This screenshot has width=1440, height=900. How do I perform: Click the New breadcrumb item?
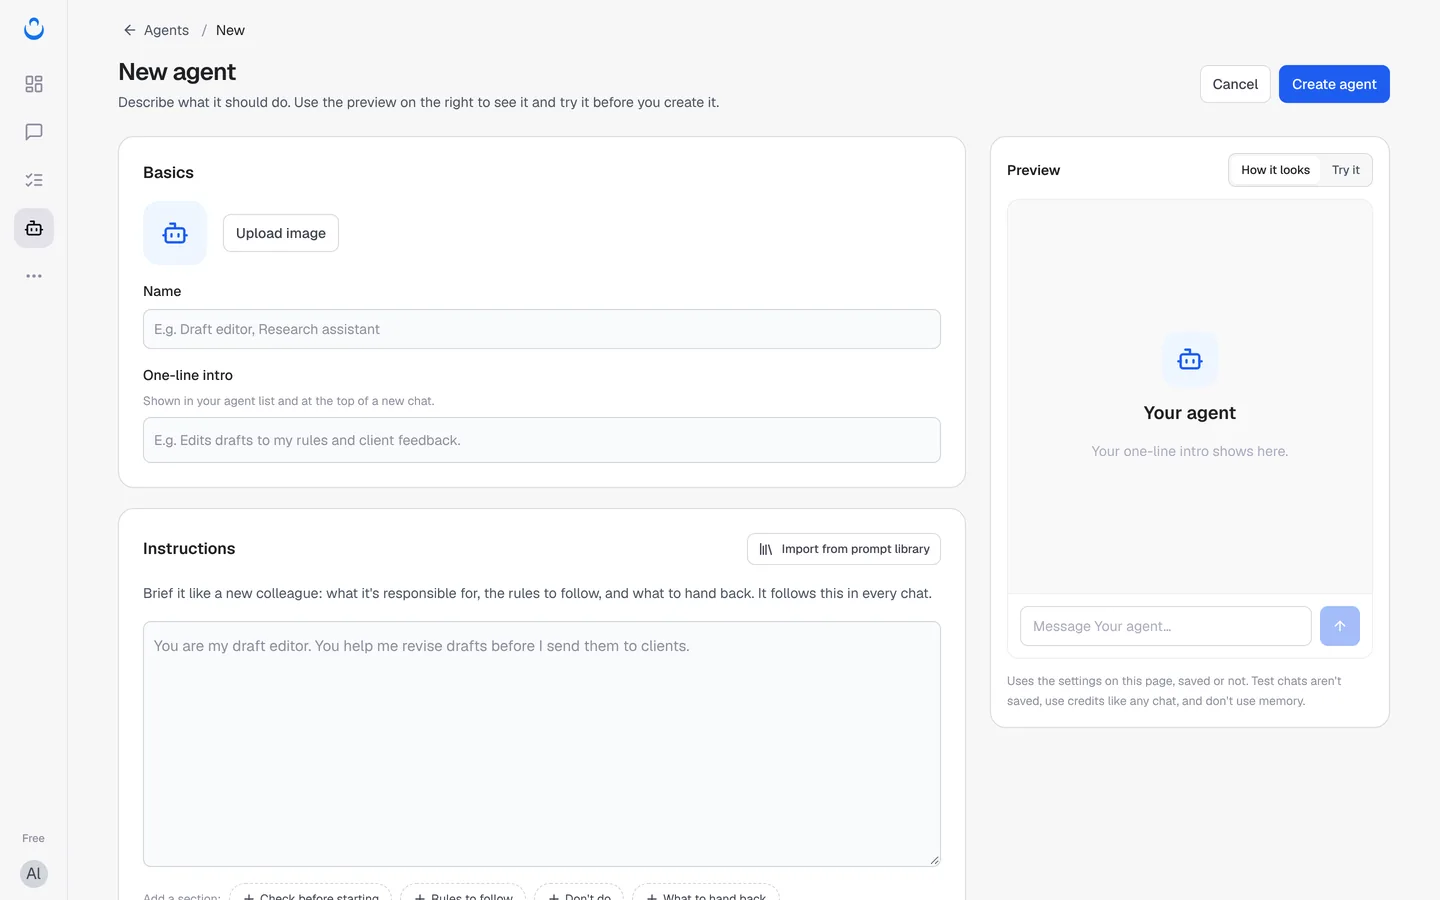point(230,30)
